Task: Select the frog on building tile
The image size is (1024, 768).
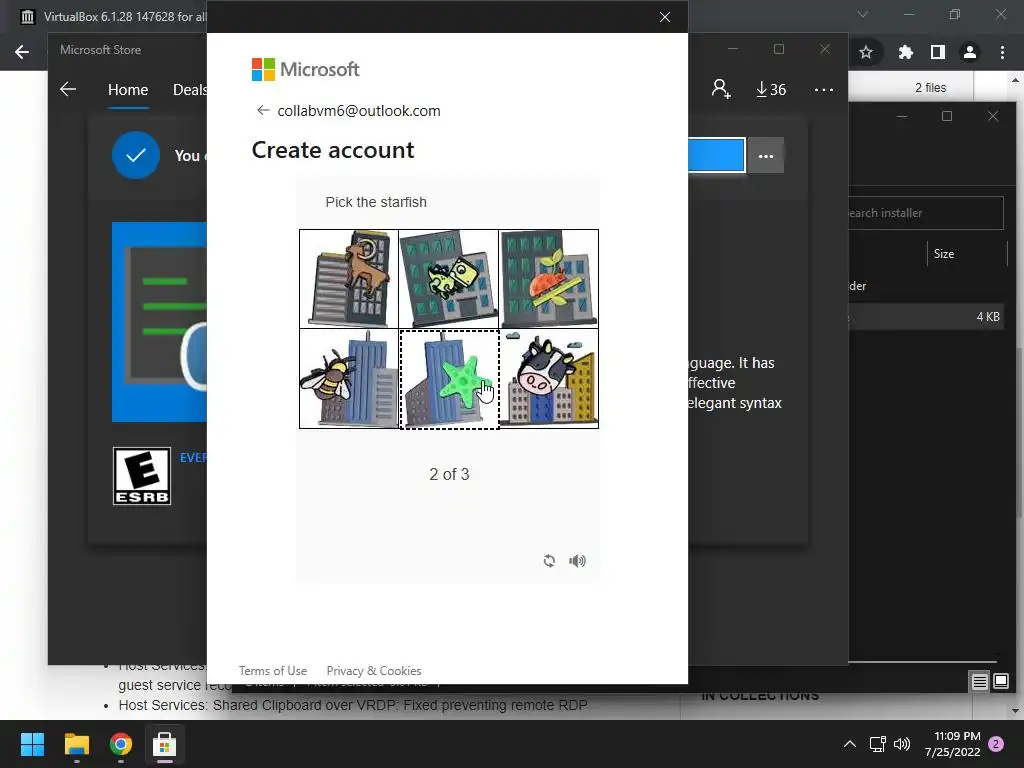Action: [x=449, y=279]
